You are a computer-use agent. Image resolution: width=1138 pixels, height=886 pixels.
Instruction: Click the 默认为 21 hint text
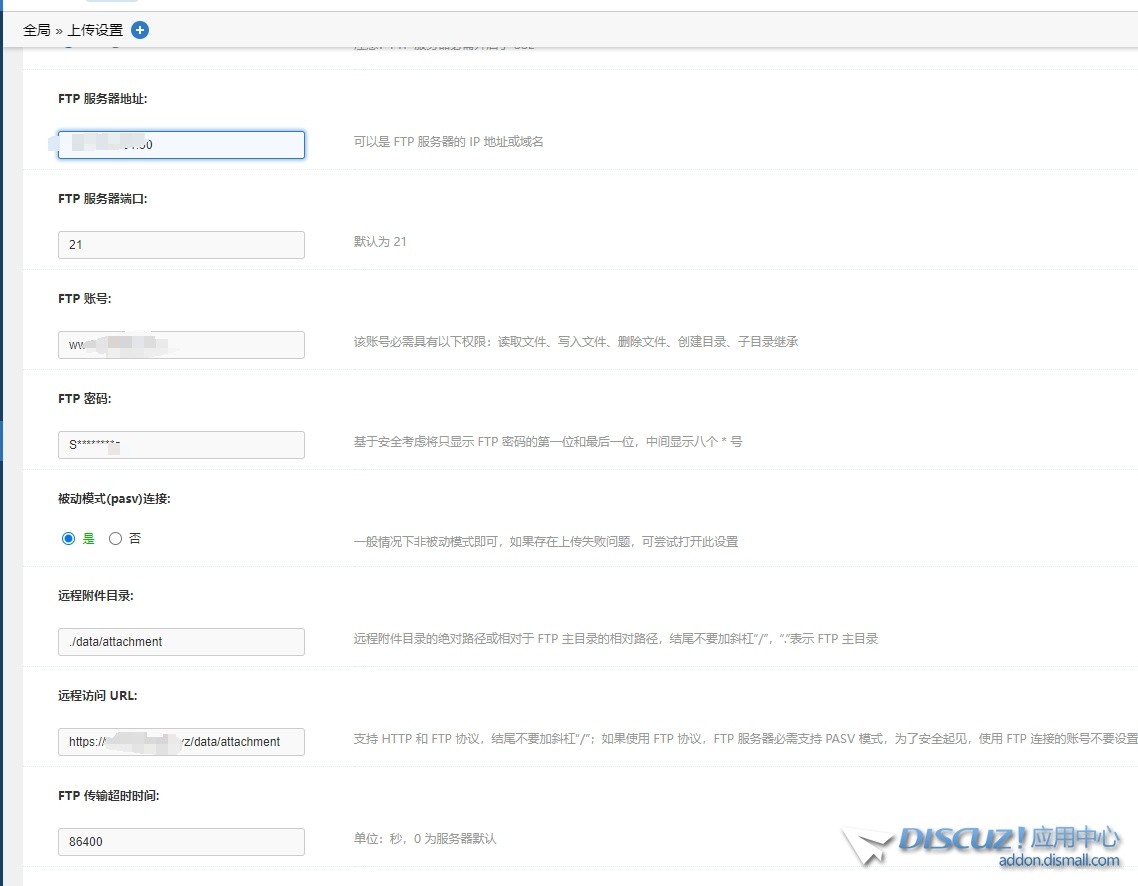click(x=380, y=242)
